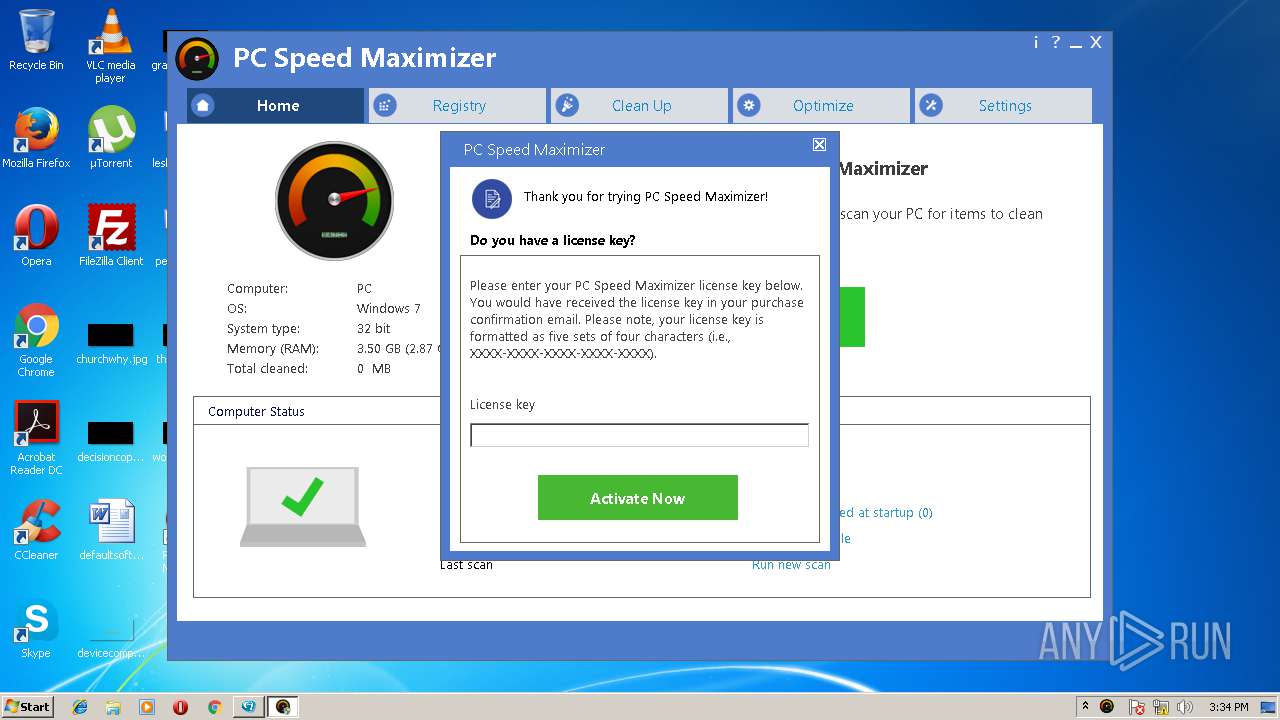Open Opera desktop icon
The width and height of the screenshot is (1280, 720).
(36, 236)
